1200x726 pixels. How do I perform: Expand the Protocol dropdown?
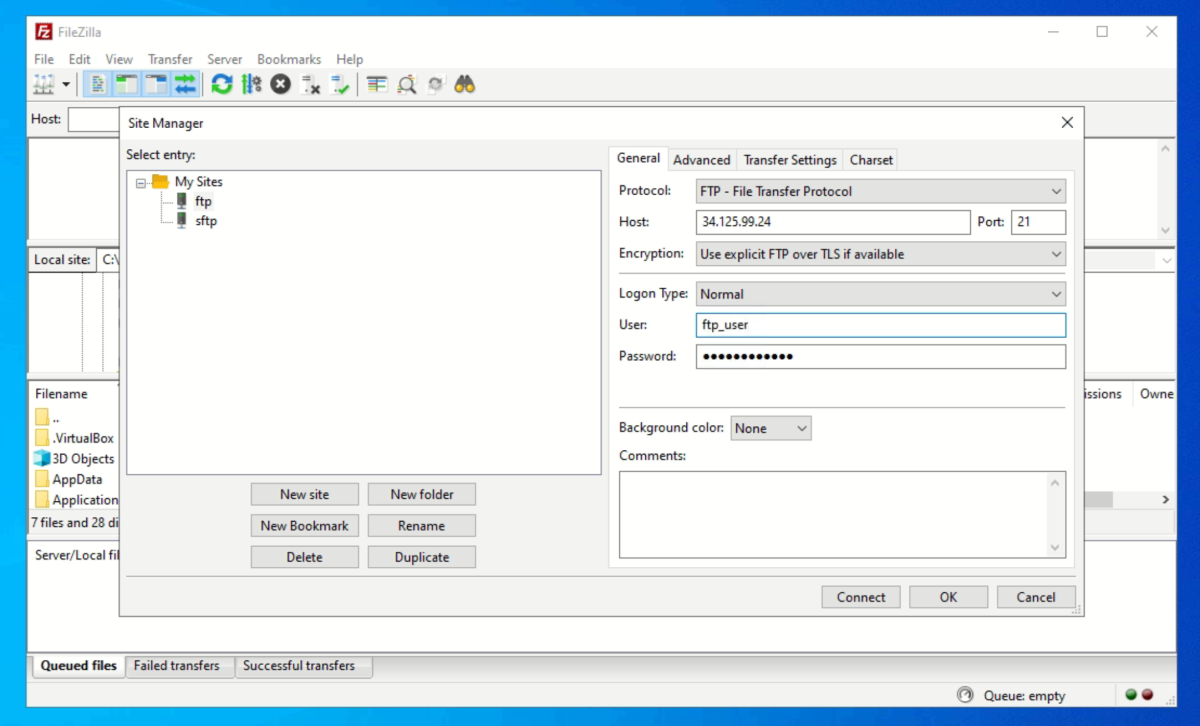(x=881, y=191)
